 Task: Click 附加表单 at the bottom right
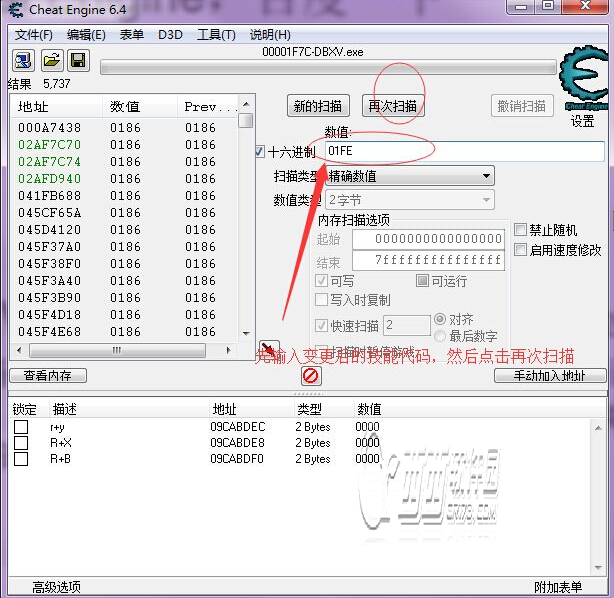click(x=558, y=587)
